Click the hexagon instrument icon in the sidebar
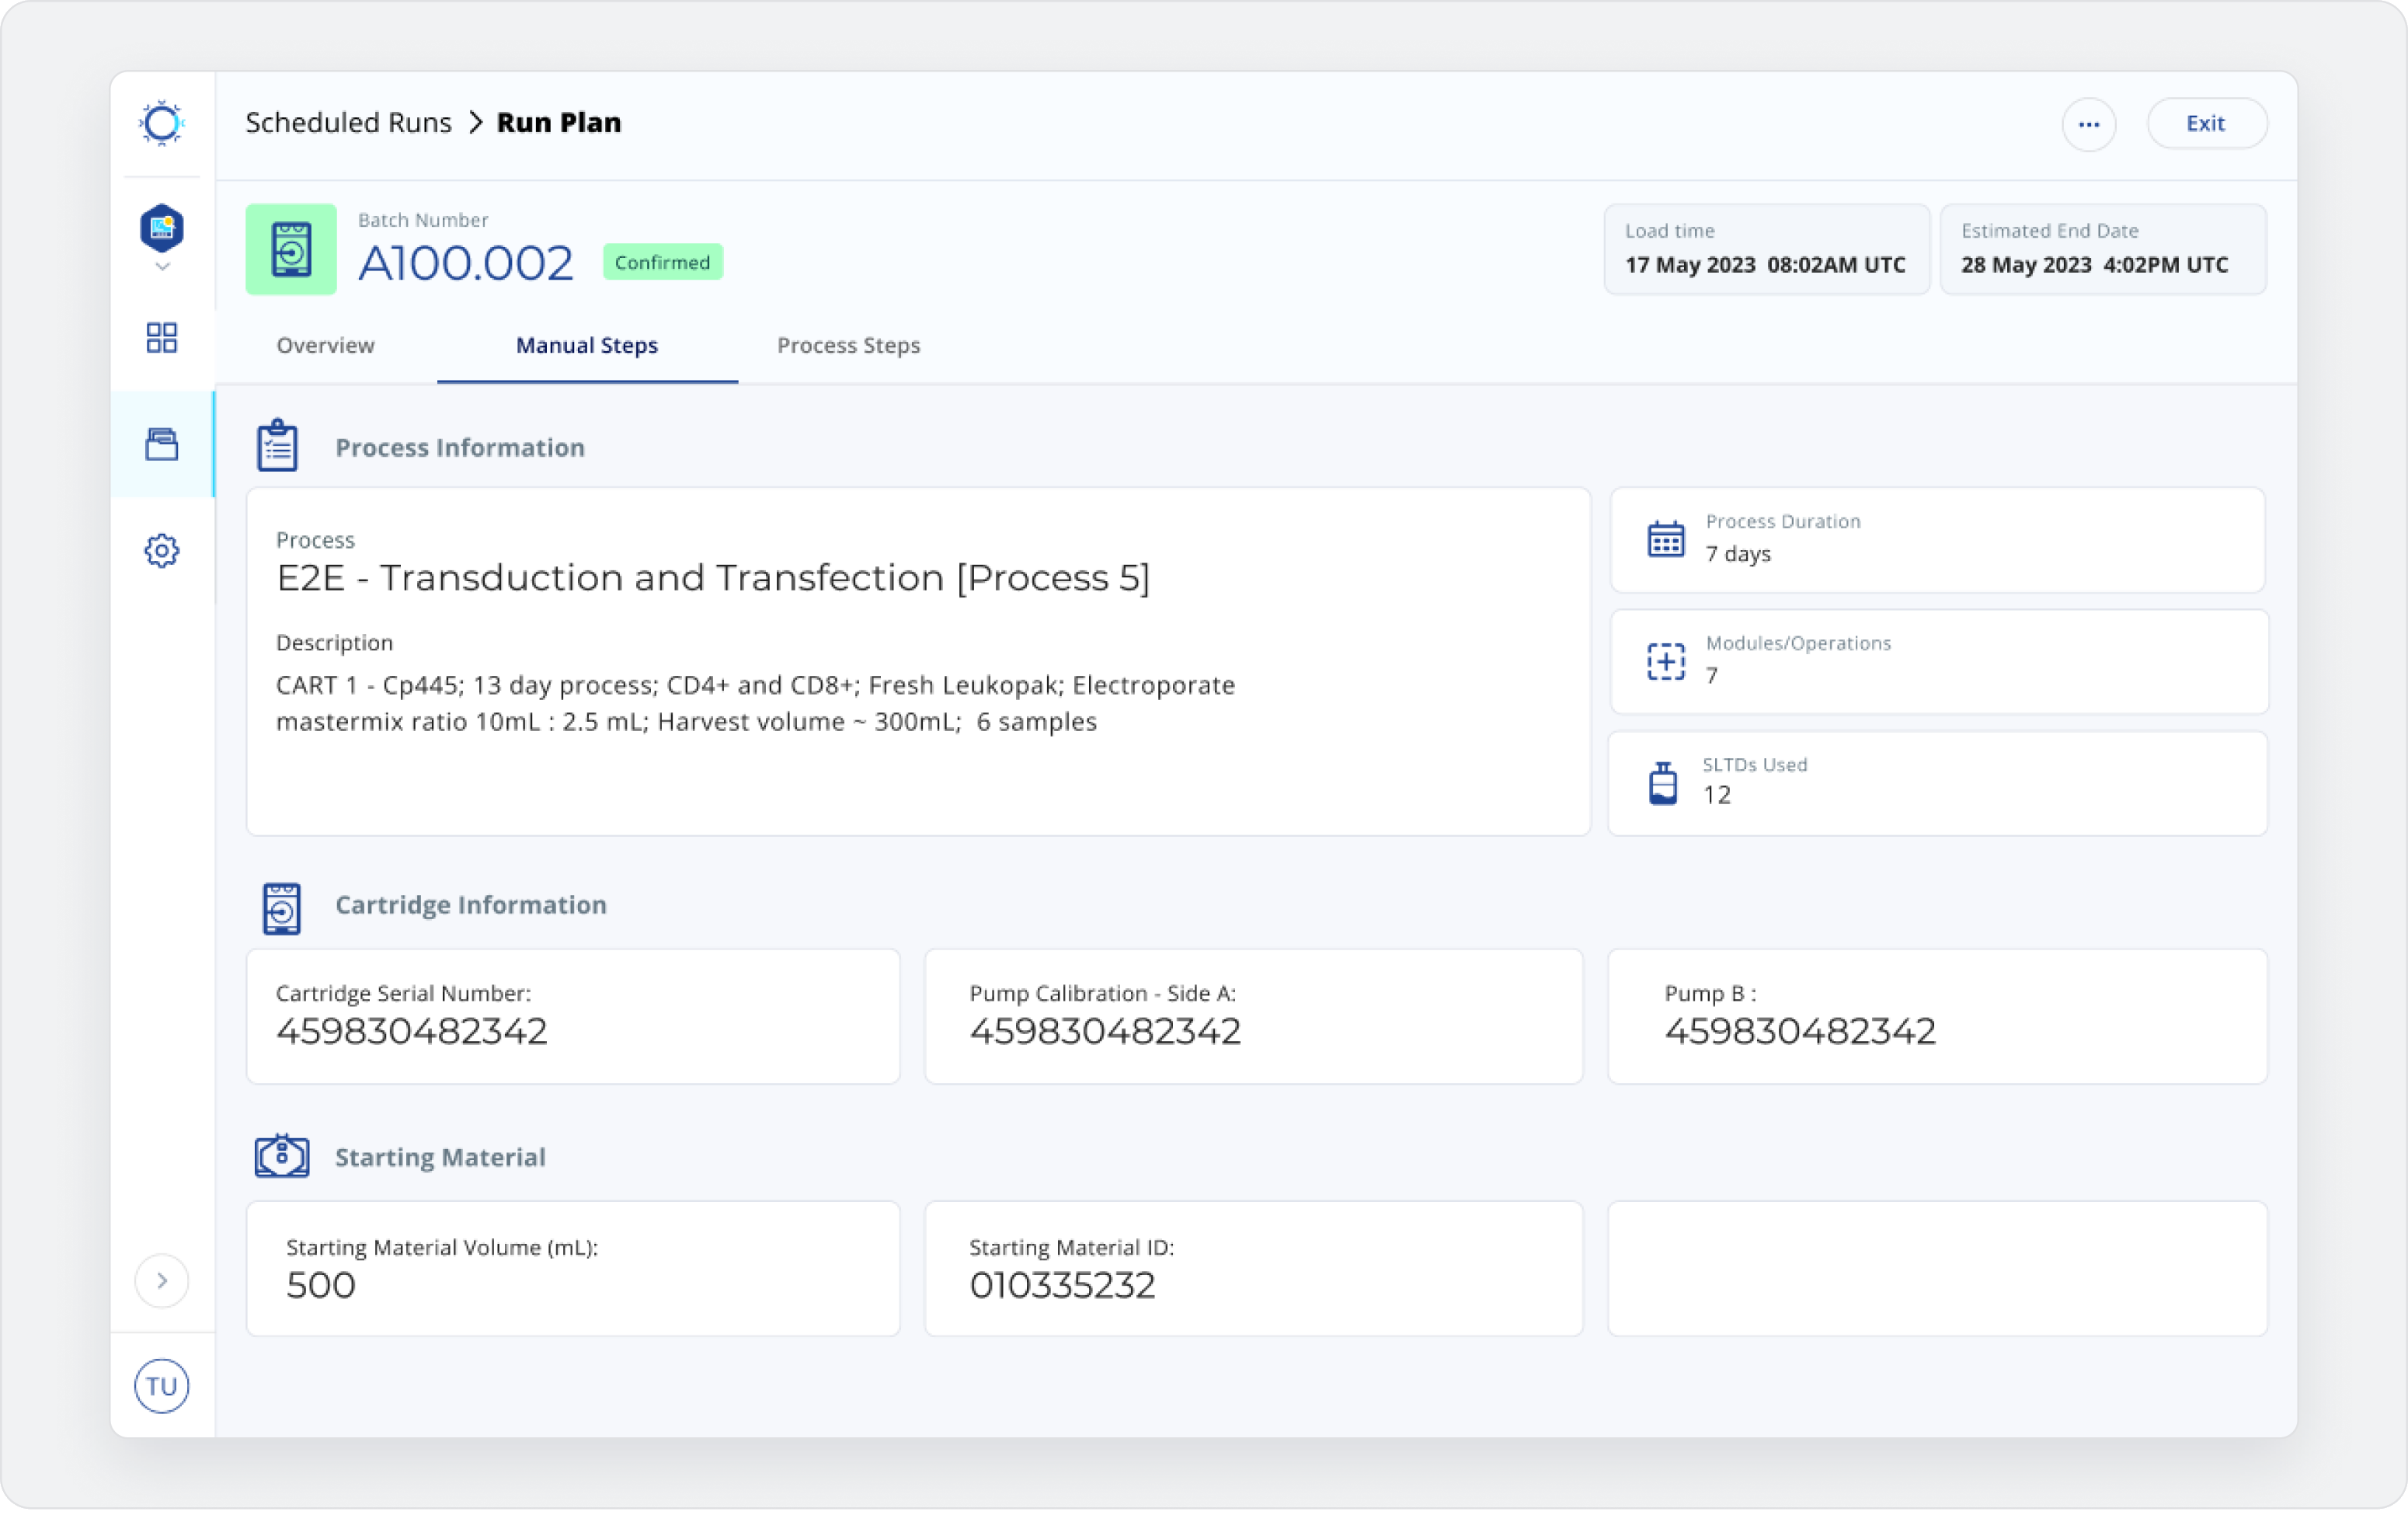Screen dimensions: 2408x1529 click(x=161, y=228)
